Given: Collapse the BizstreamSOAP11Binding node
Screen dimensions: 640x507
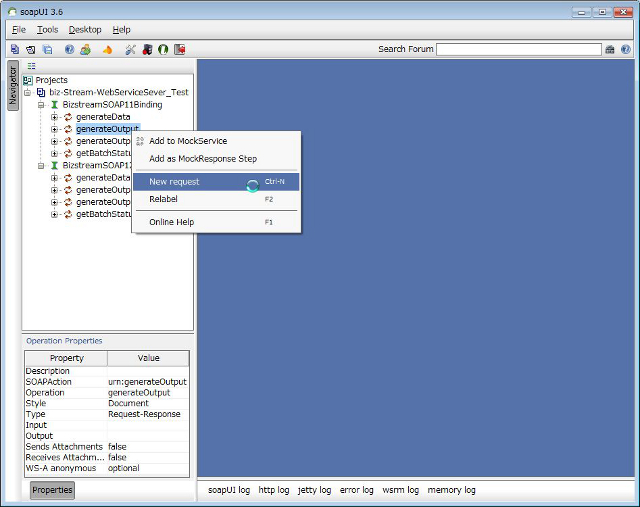Looking at the screenshot, I should (x=41, y=105).
